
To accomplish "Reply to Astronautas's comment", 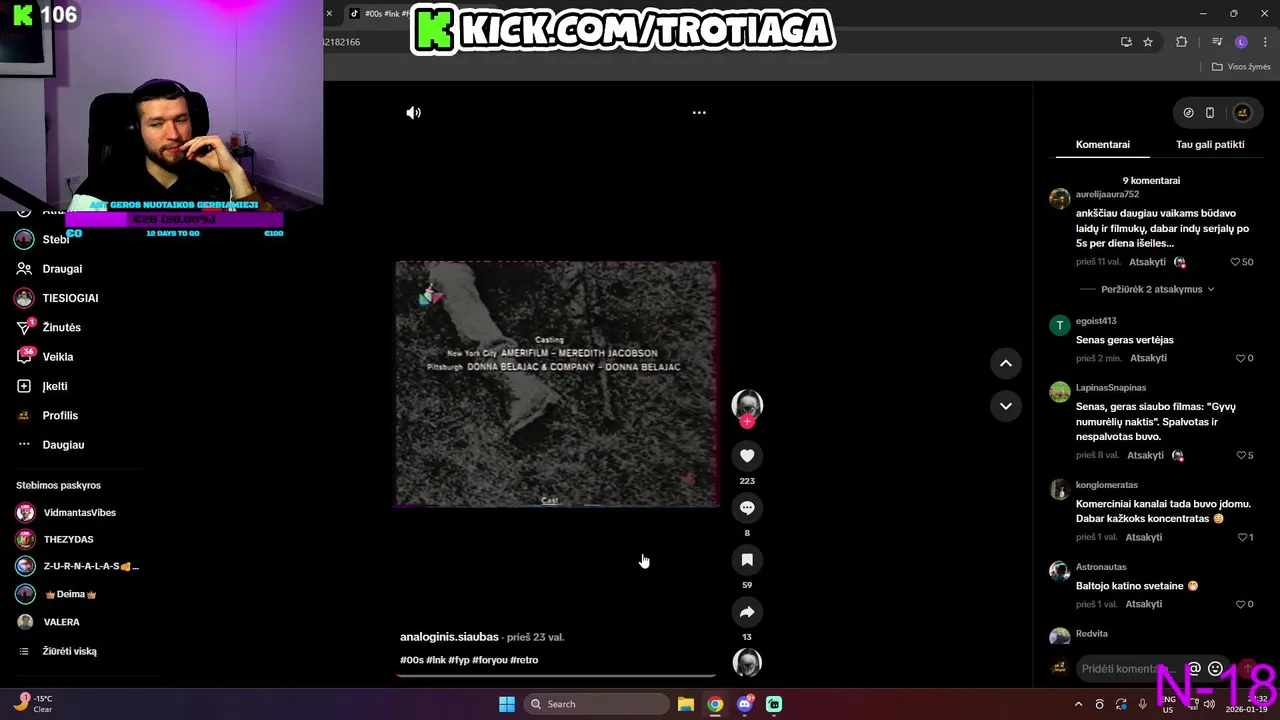I will [1143, 604].
